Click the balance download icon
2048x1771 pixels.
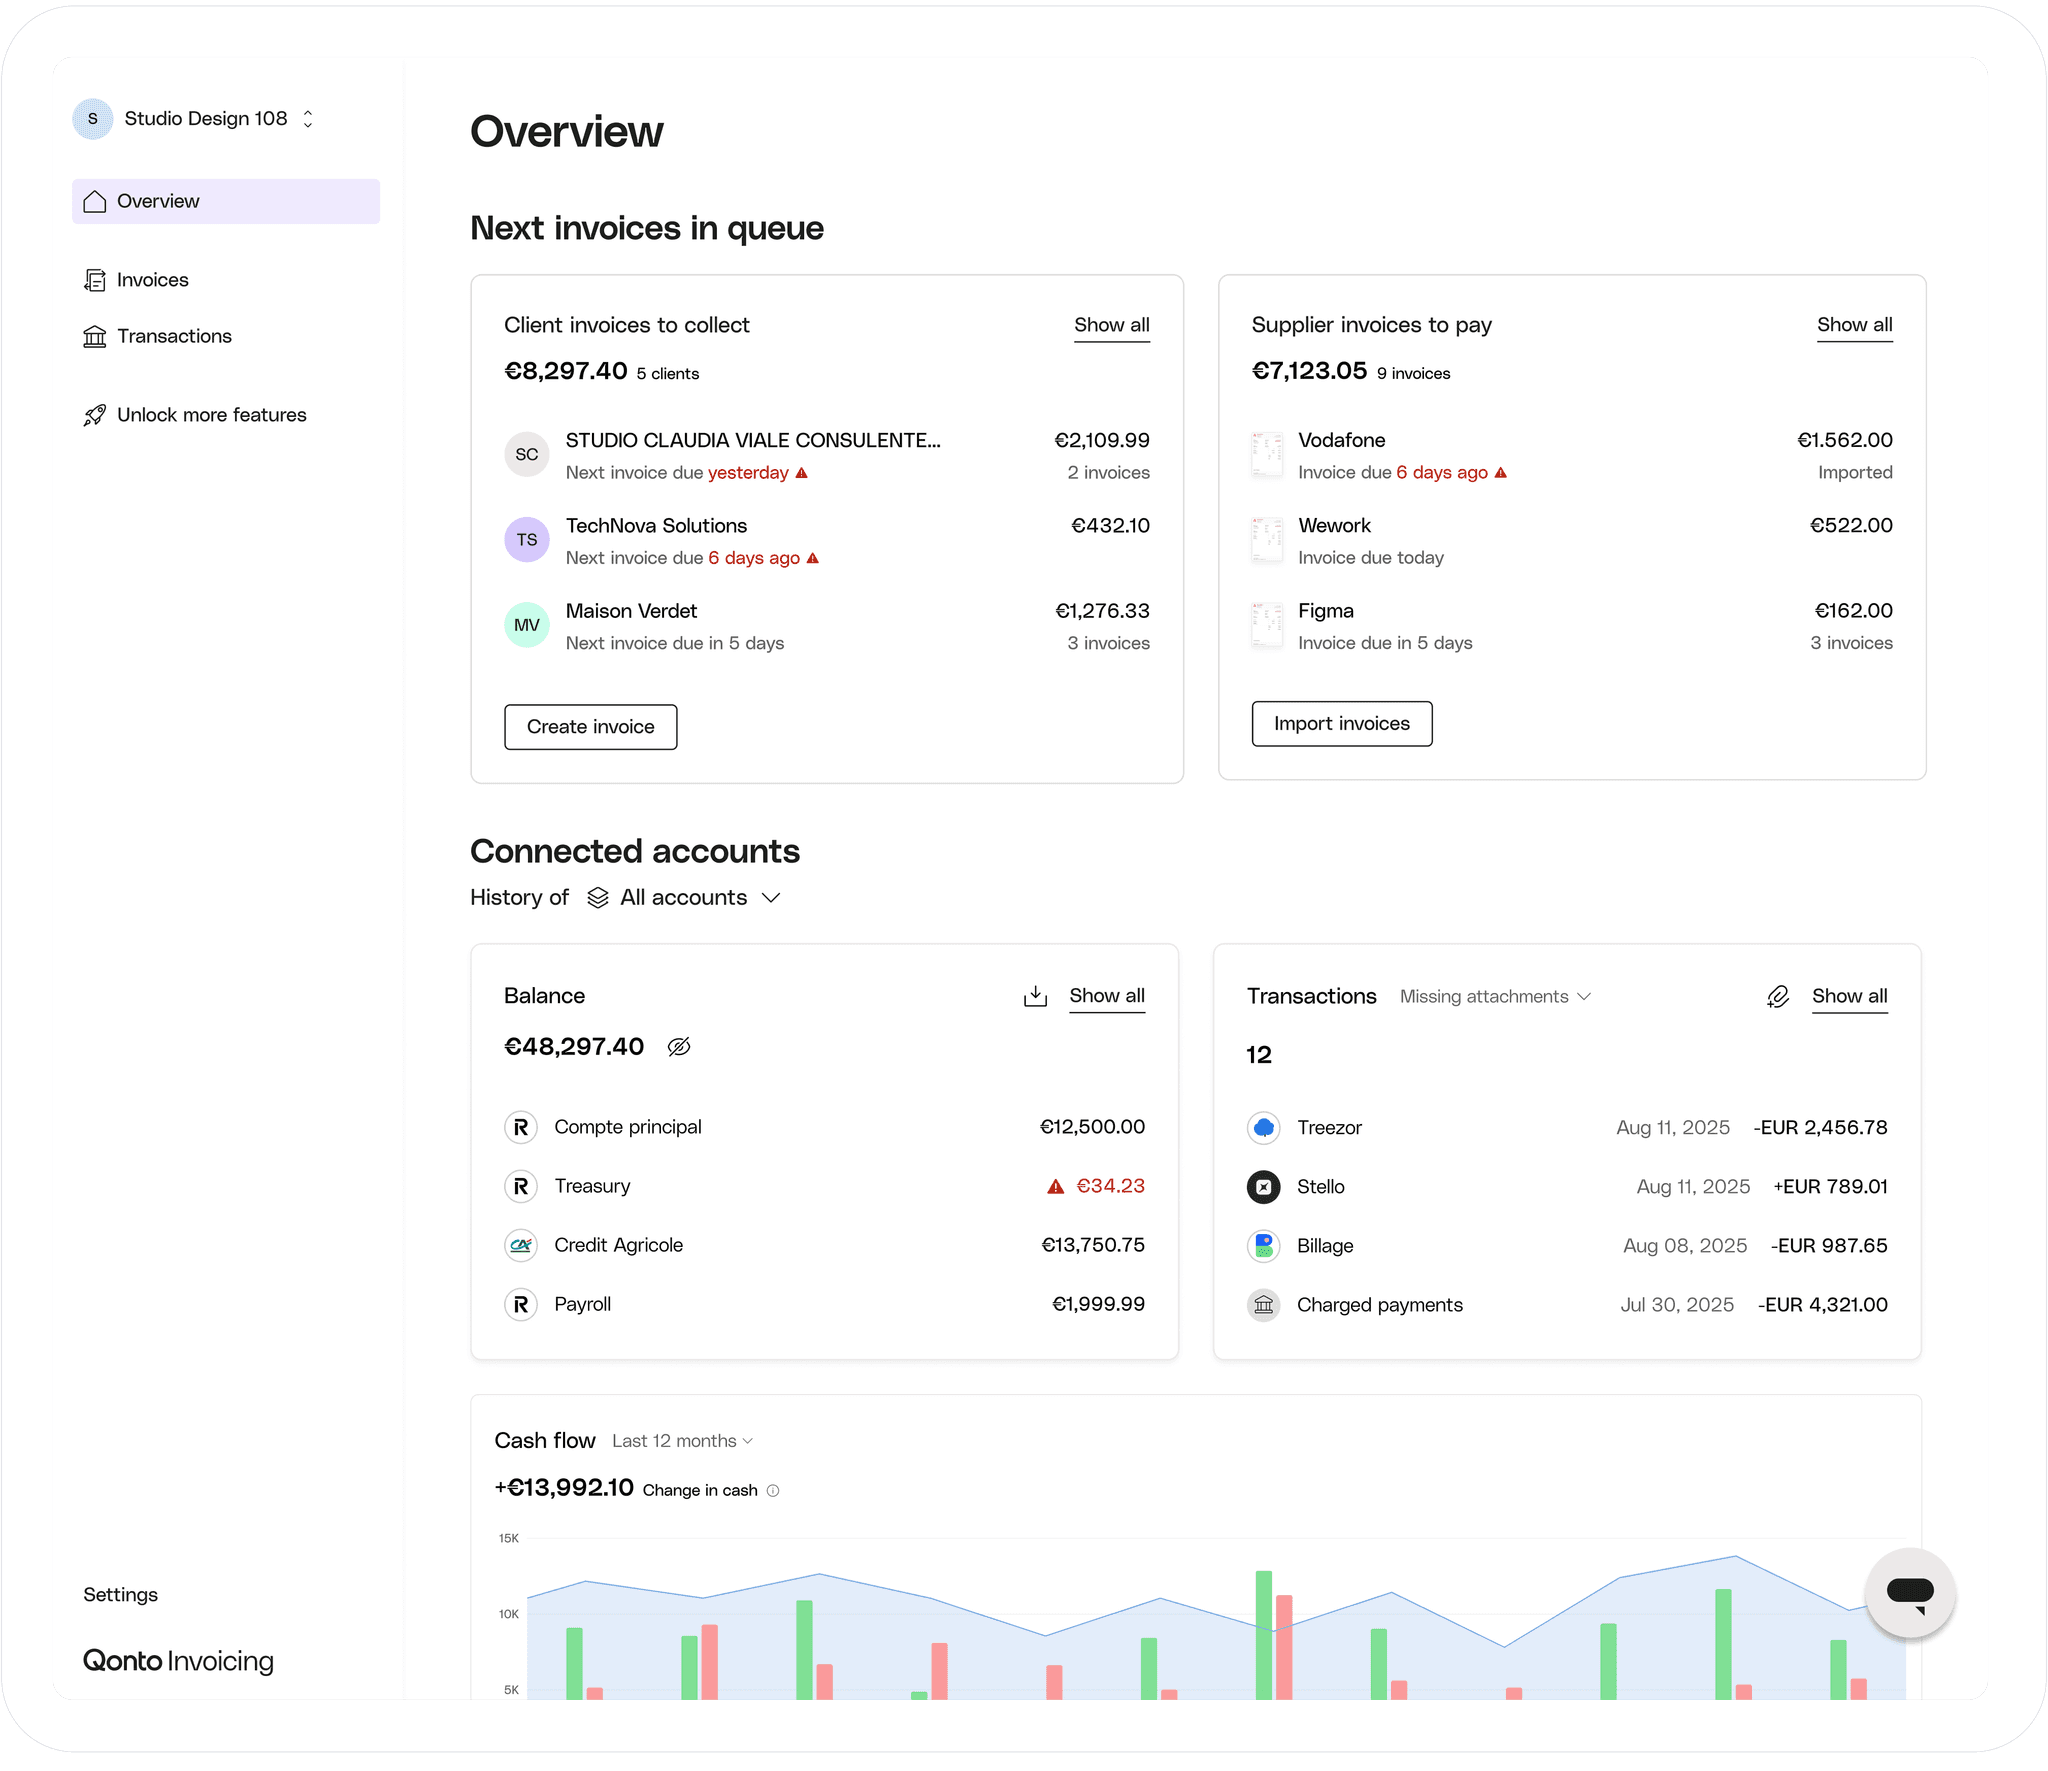[1035, 996]
